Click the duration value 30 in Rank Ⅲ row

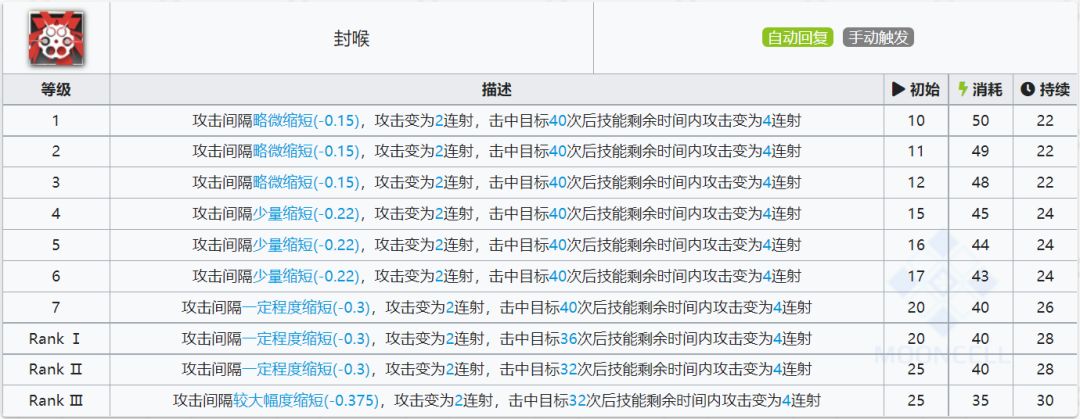click(x=1045, y=401)
